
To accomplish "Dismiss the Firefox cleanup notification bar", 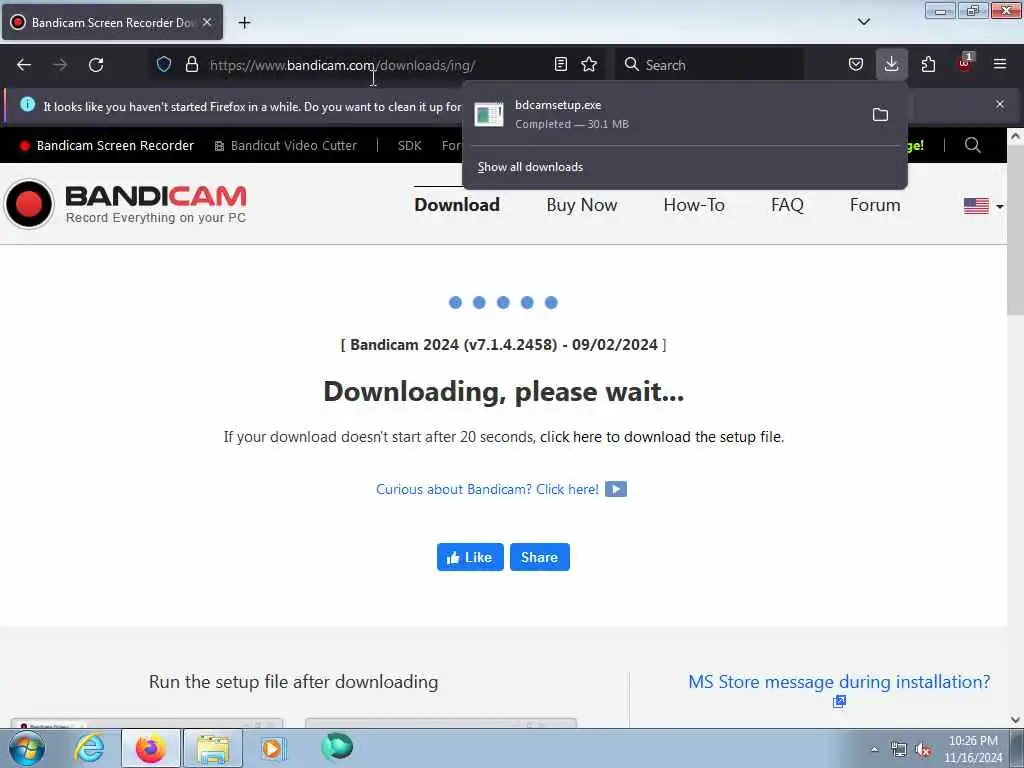I will [1000, 104].
